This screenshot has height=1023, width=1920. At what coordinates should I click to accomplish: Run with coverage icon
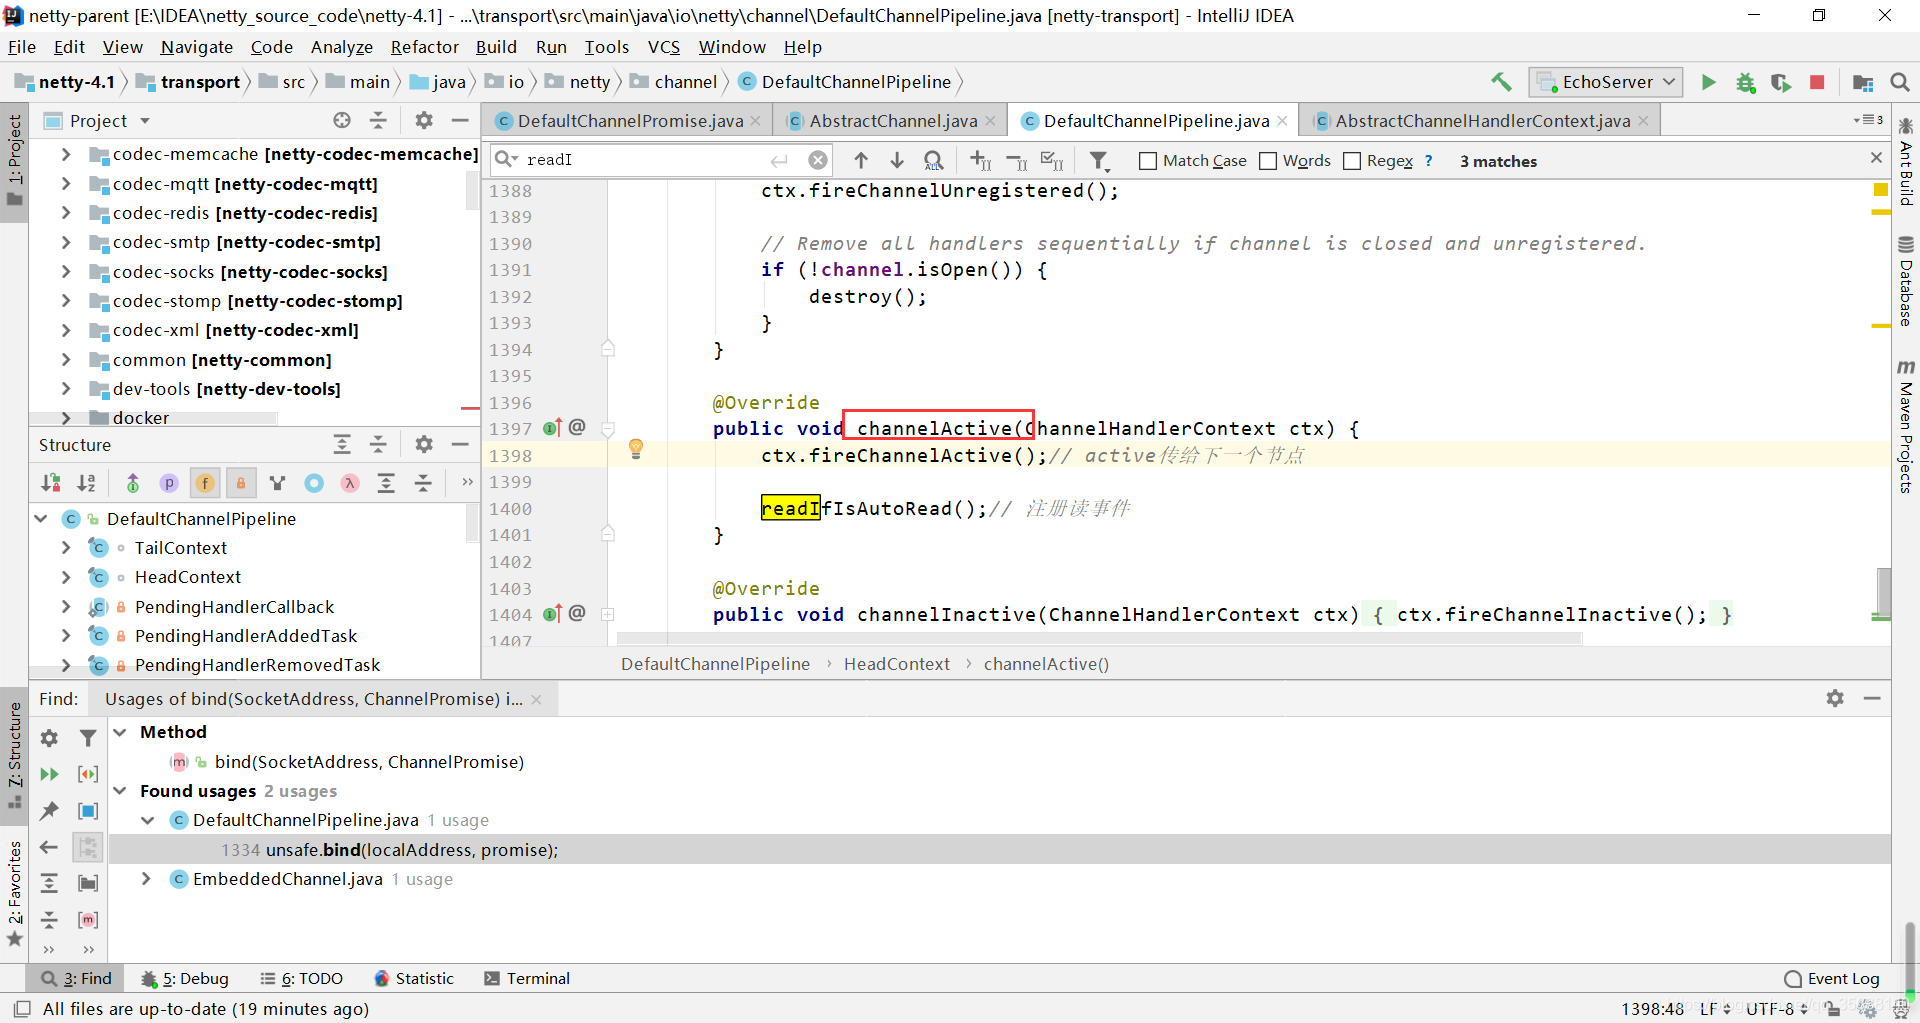[1781, 82]
